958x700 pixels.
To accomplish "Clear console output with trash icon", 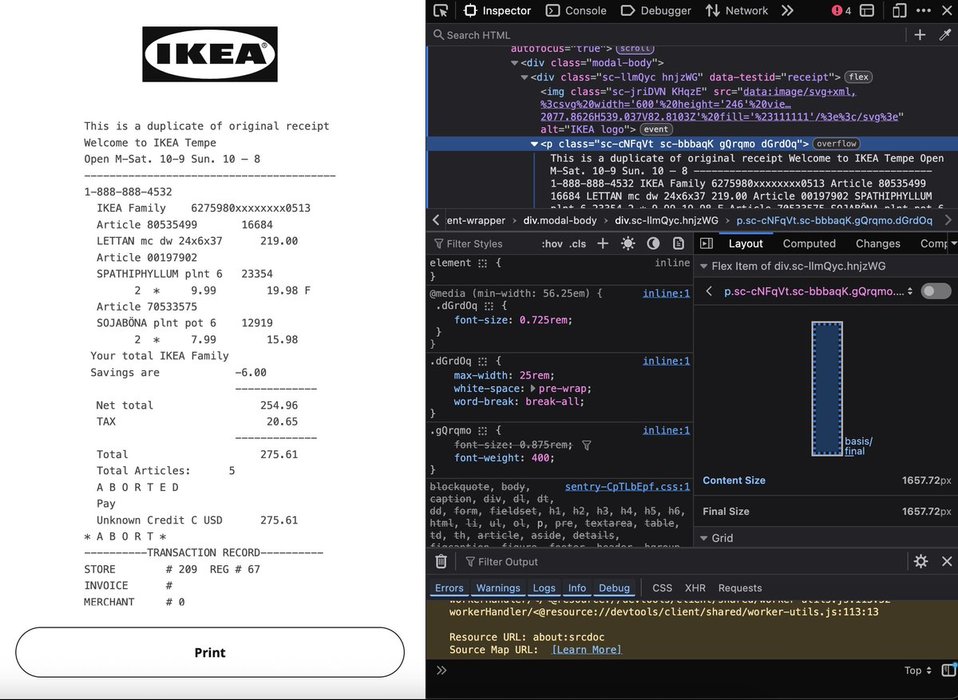I will click(x=441, y=561).
